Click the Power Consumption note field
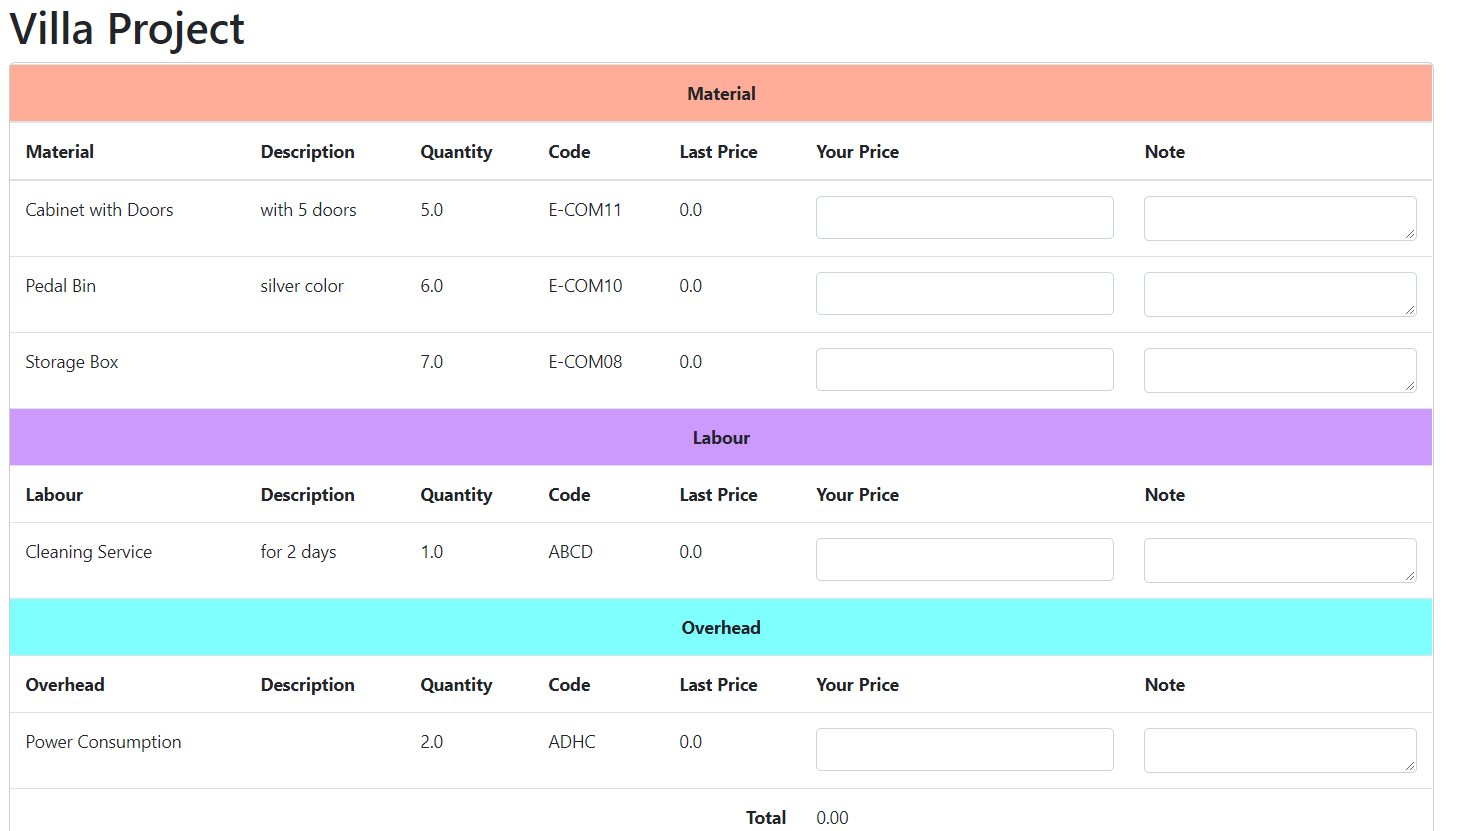 [x=1279, y=751]
